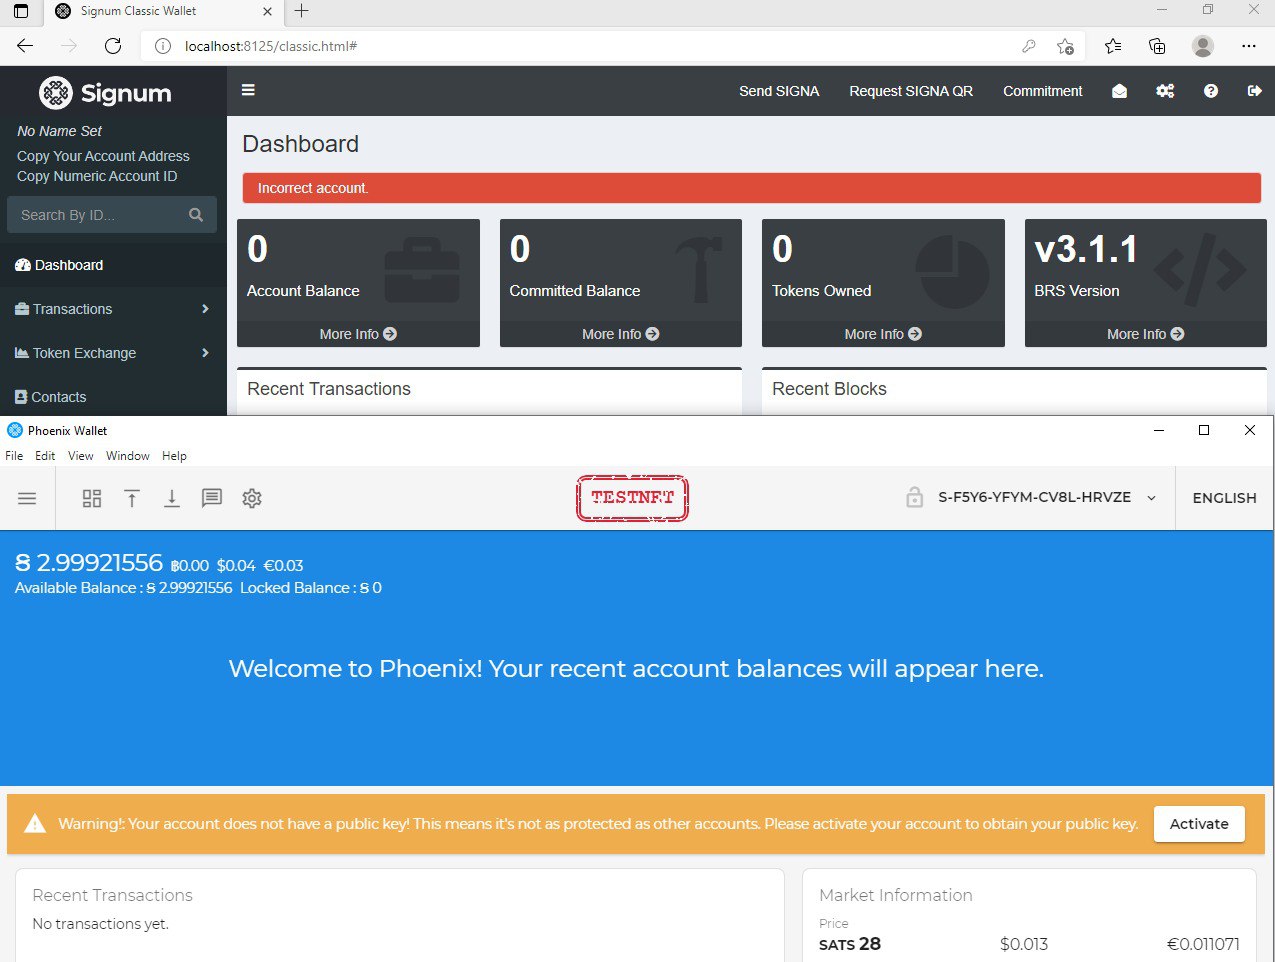
Task: Open the browser more options ellipsis
Action: coord(1249,46)
